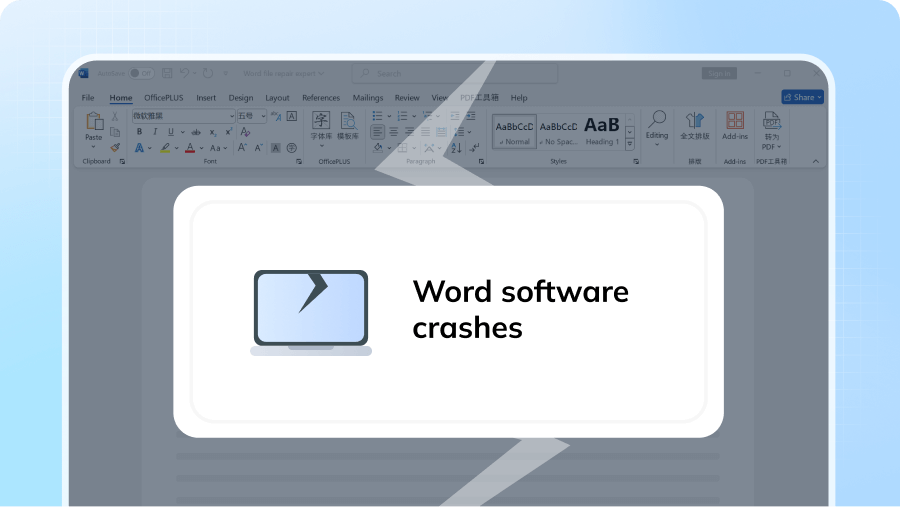
Task: Click the paragraph Shading paint bucket
Action: click(x=378, y=148)
